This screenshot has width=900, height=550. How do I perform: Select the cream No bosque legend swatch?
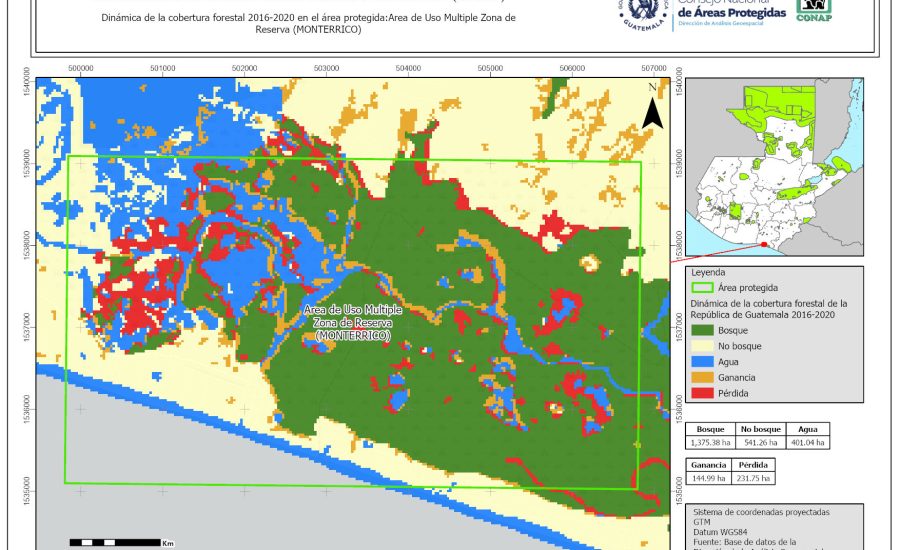click(x=702, y=346)
